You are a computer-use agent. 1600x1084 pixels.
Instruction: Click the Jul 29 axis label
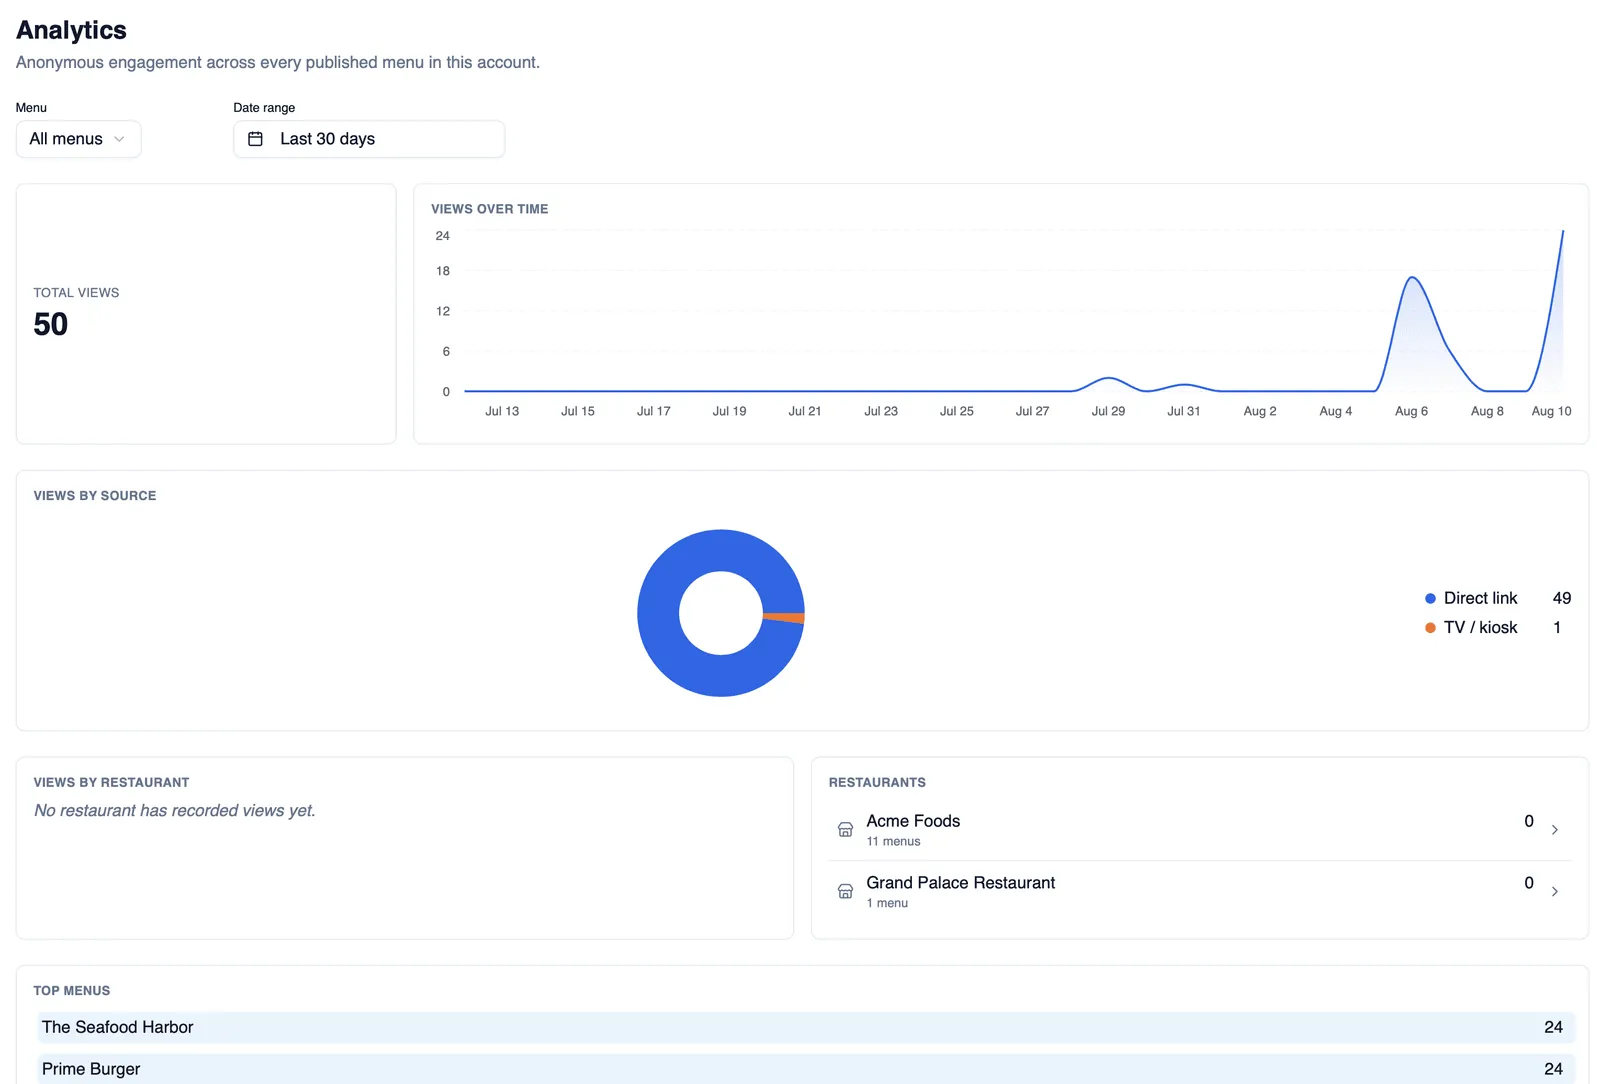[1108, 411]
